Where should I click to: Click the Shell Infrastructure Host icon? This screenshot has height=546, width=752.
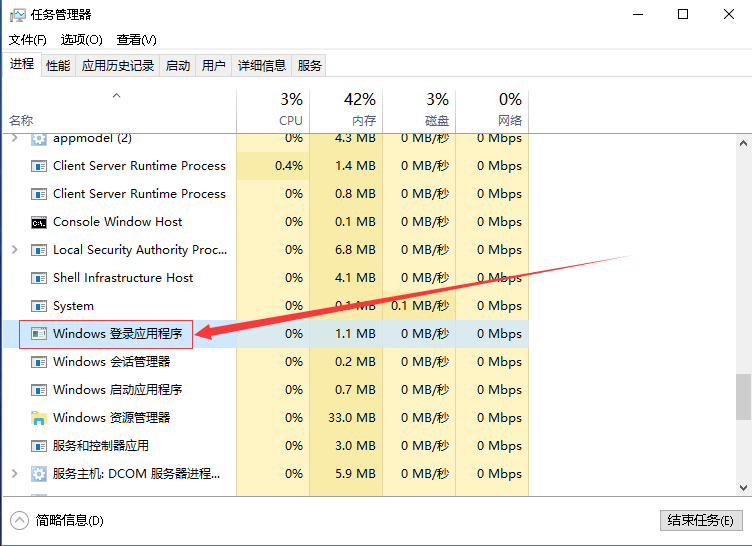(39, 278)
